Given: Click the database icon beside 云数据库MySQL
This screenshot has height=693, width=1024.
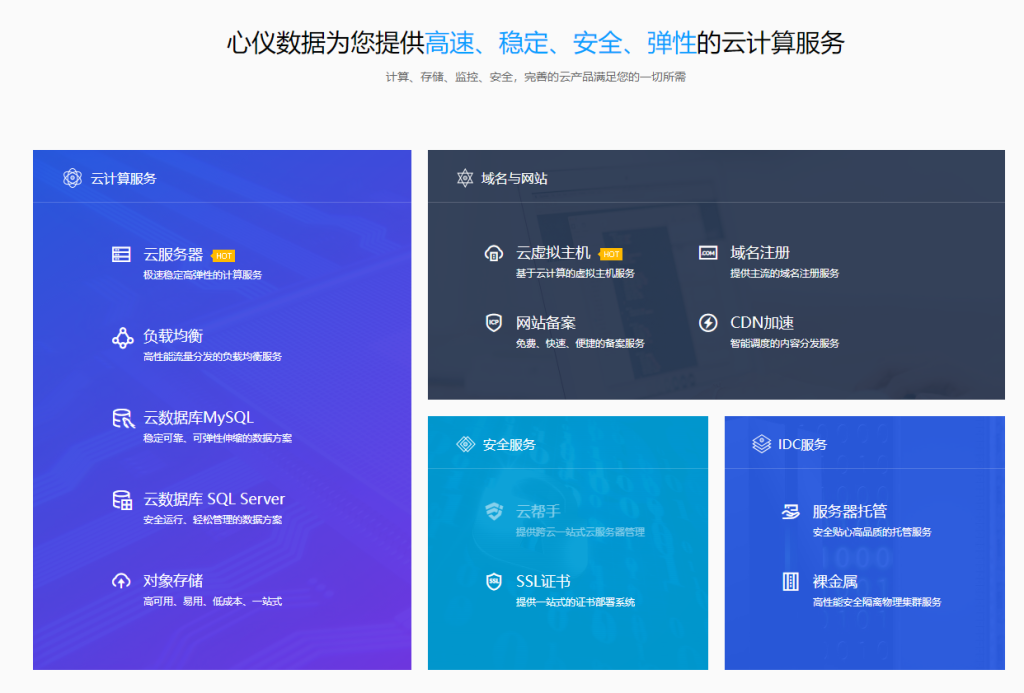Looking at the screenshot, I should 123,419.
